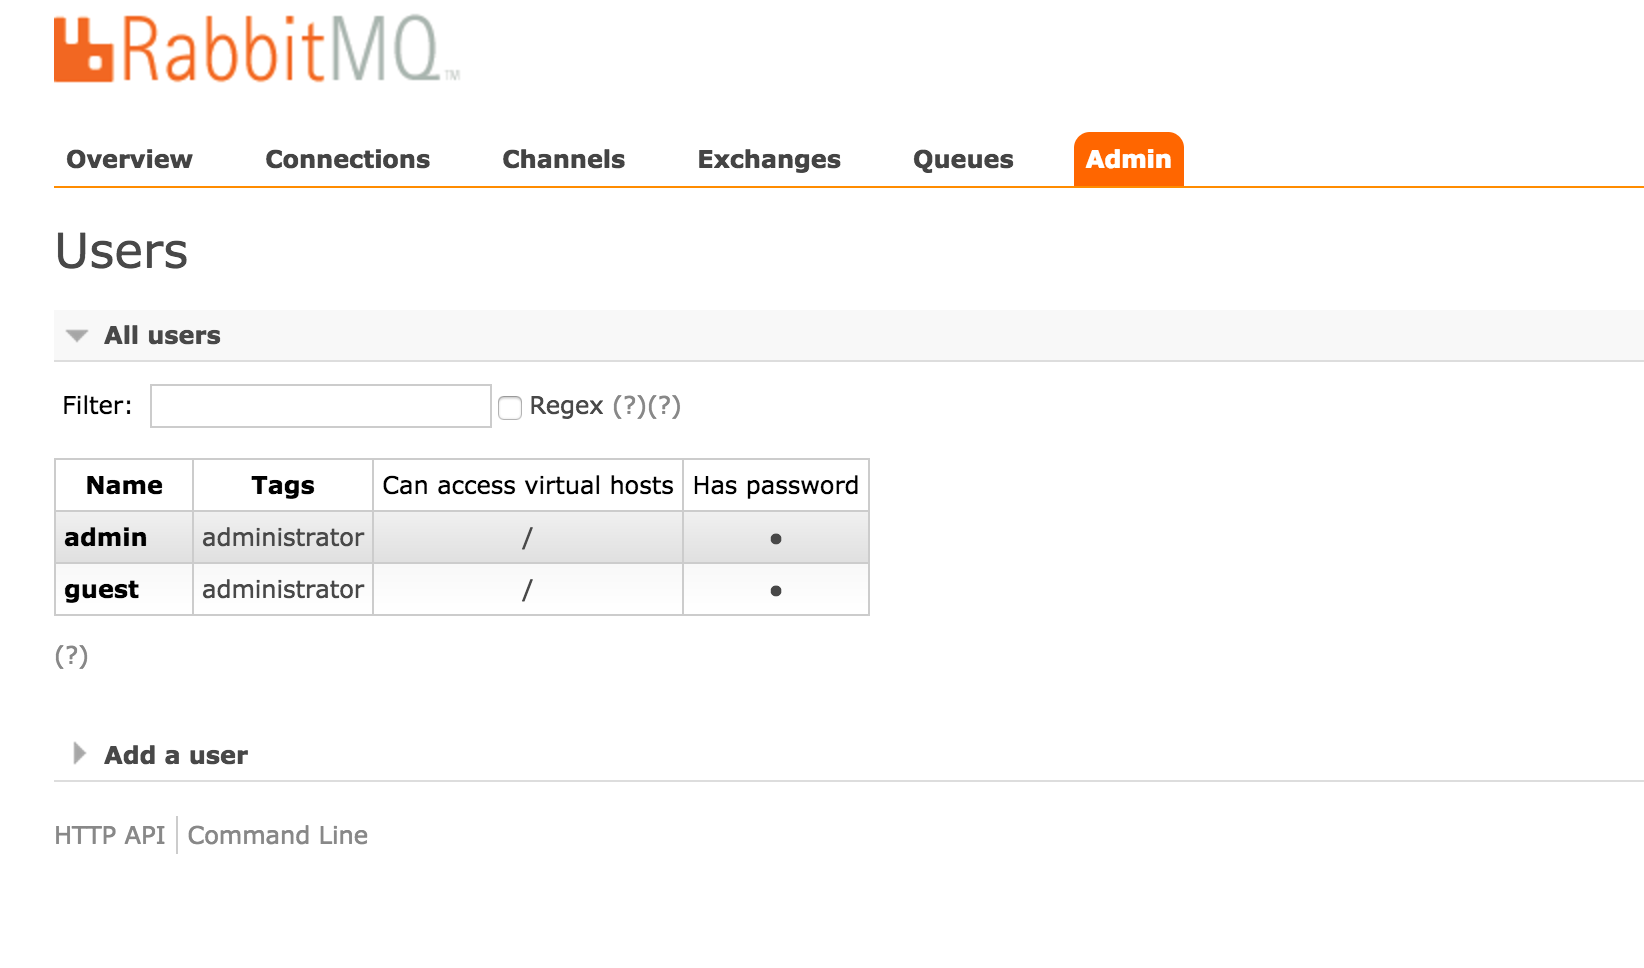Viewport: 1644px width, 968px height.
Task: Click the Has password column header
Action: [776, 485]
